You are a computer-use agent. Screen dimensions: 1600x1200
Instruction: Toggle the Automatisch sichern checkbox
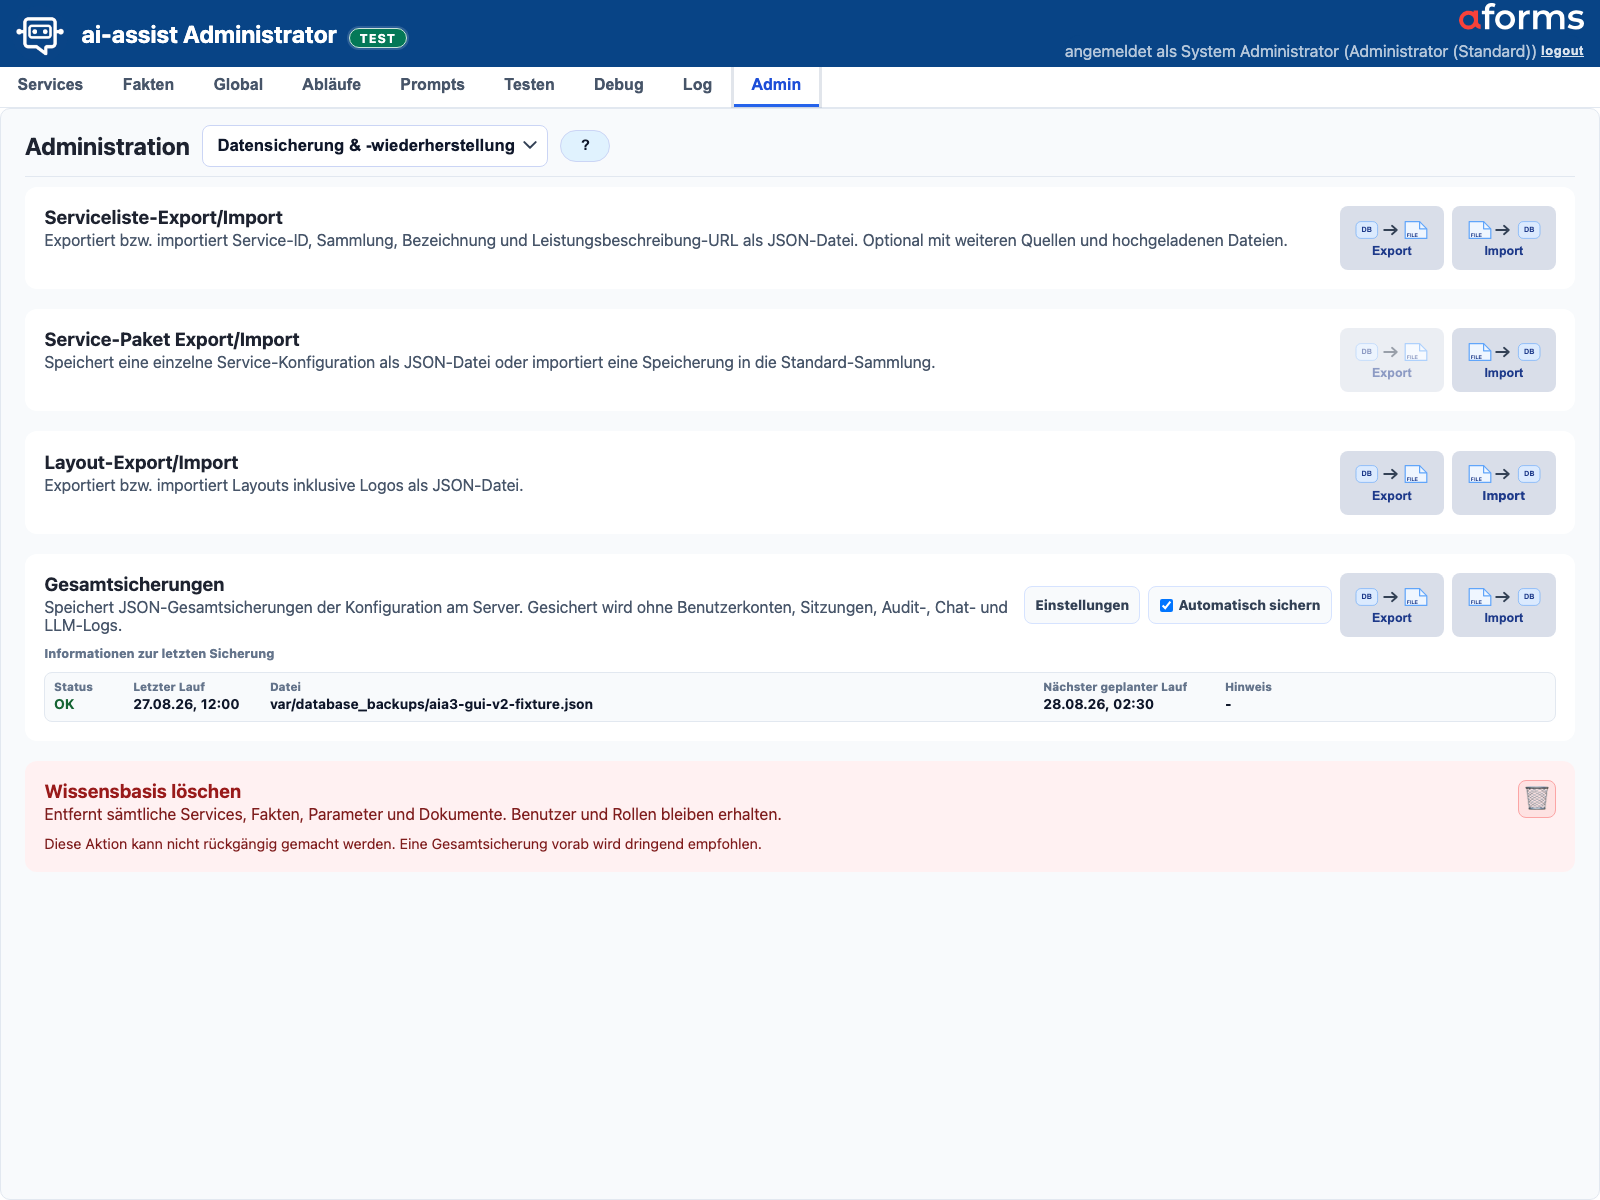tap(1166, 605)
